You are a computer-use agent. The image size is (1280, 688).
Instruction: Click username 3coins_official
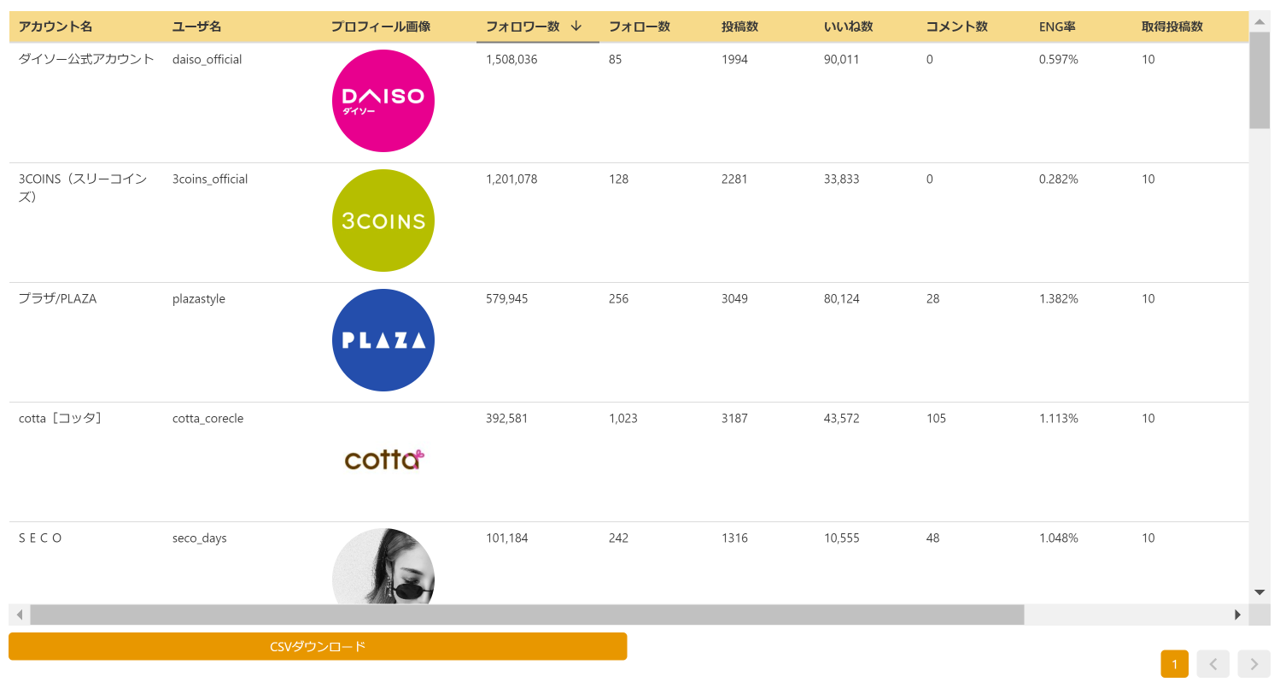210,179
